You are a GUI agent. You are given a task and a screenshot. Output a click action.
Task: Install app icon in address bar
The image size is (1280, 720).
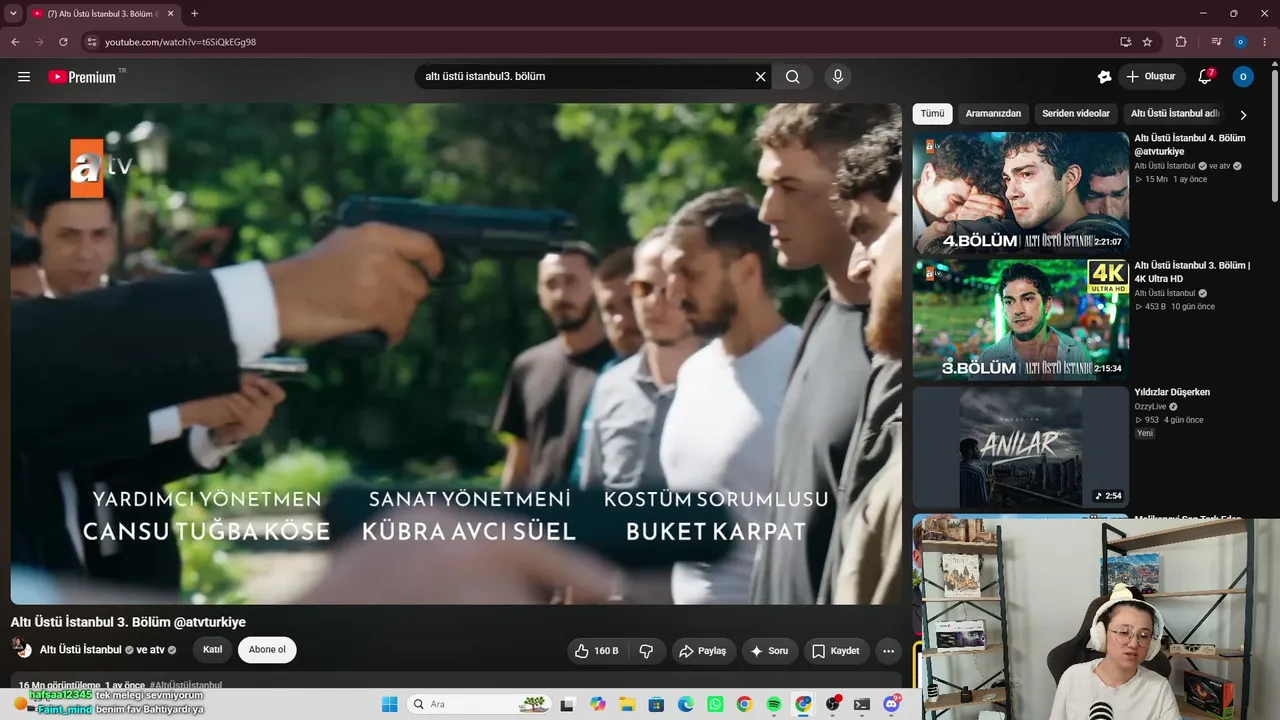click(x=1125, y=42)
